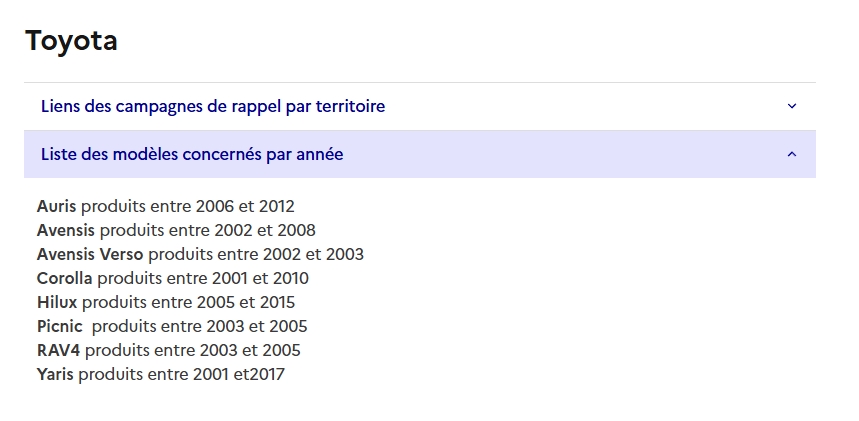Click "Liste des modèles concernés par année" header

pyautogui.click(x=192, y=154)
